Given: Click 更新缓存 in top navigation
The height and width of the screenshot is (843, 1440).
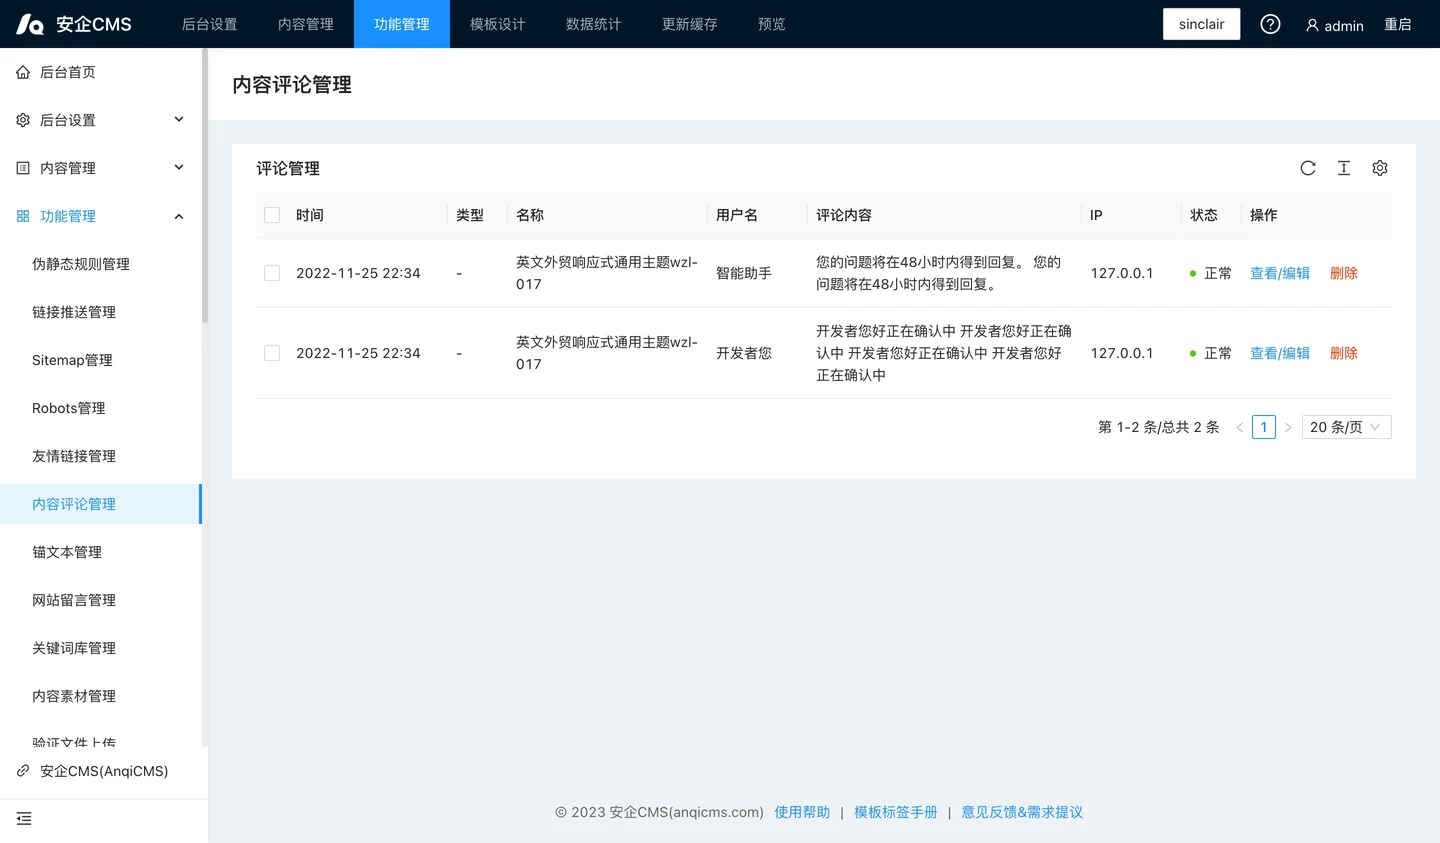Looking at the screenshot, I should (690, 24).
